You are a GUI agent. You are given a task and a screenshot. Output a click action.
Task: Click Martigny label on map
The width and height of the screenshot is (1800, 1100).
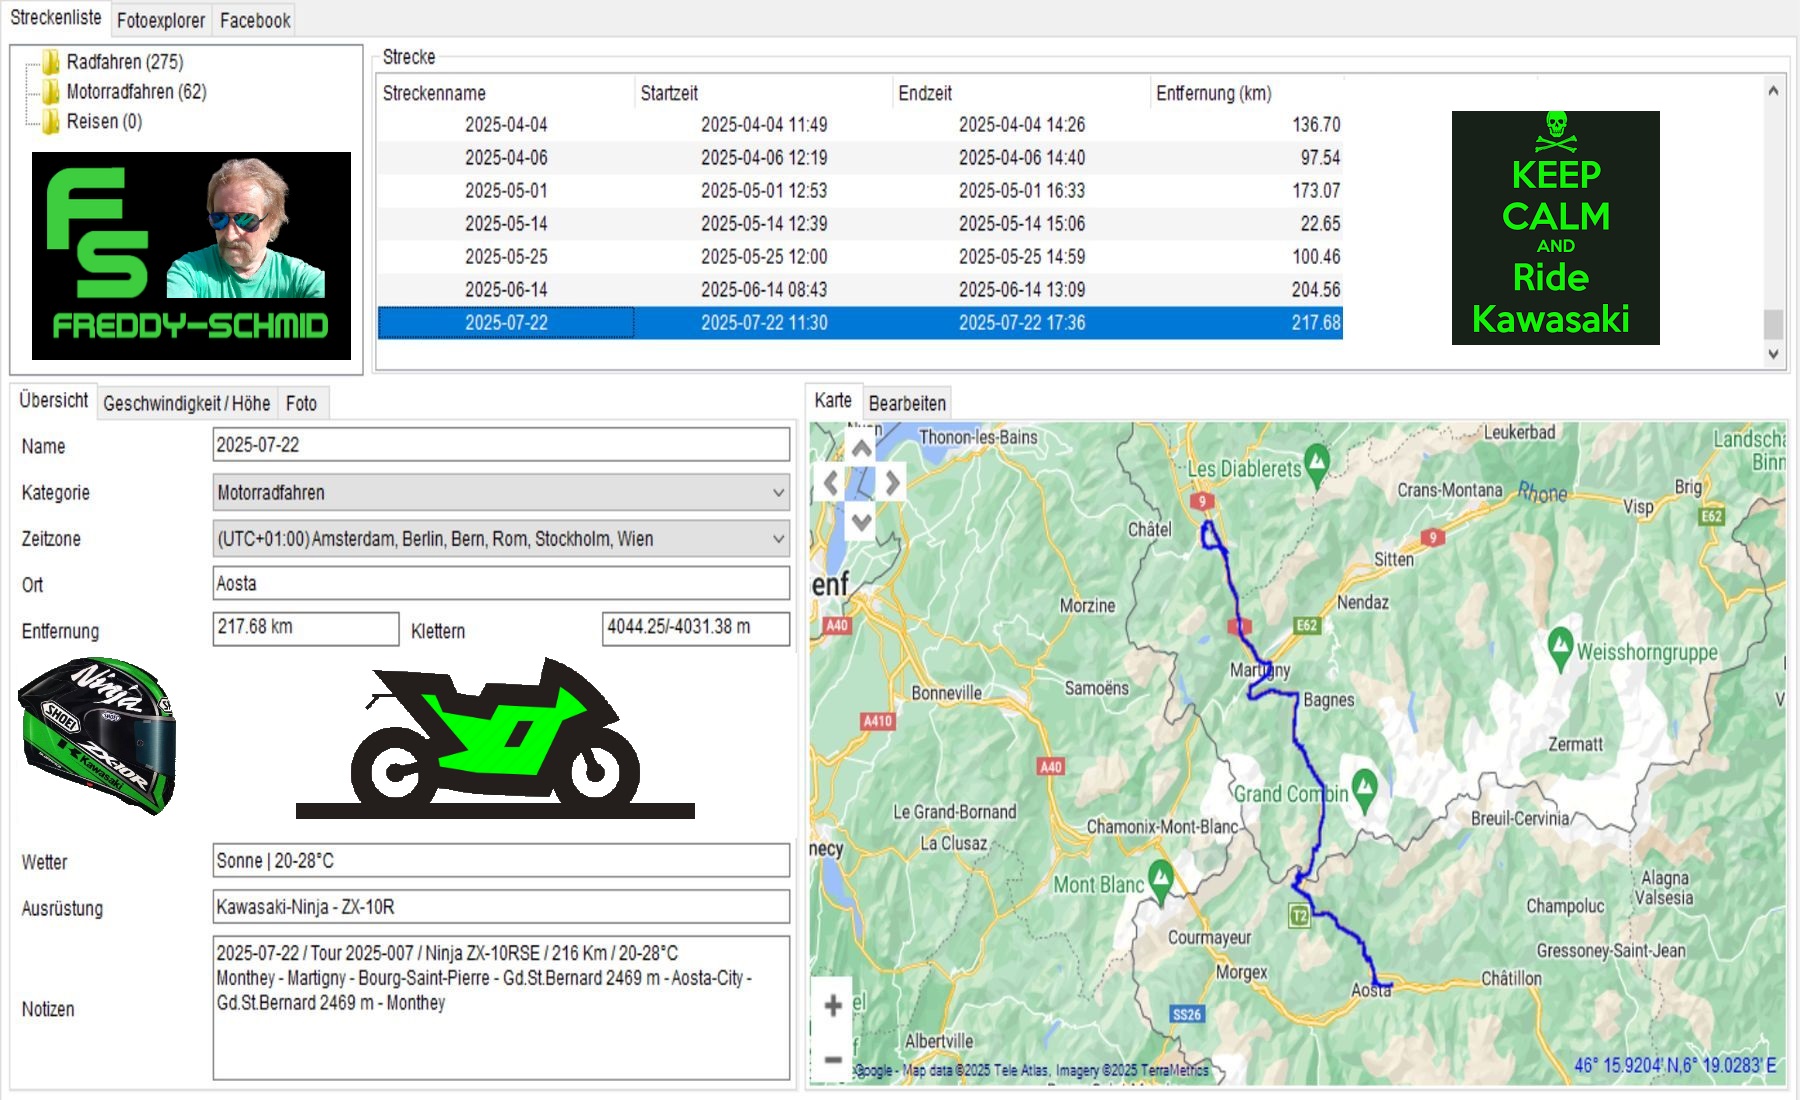(x=1260, y=670)
